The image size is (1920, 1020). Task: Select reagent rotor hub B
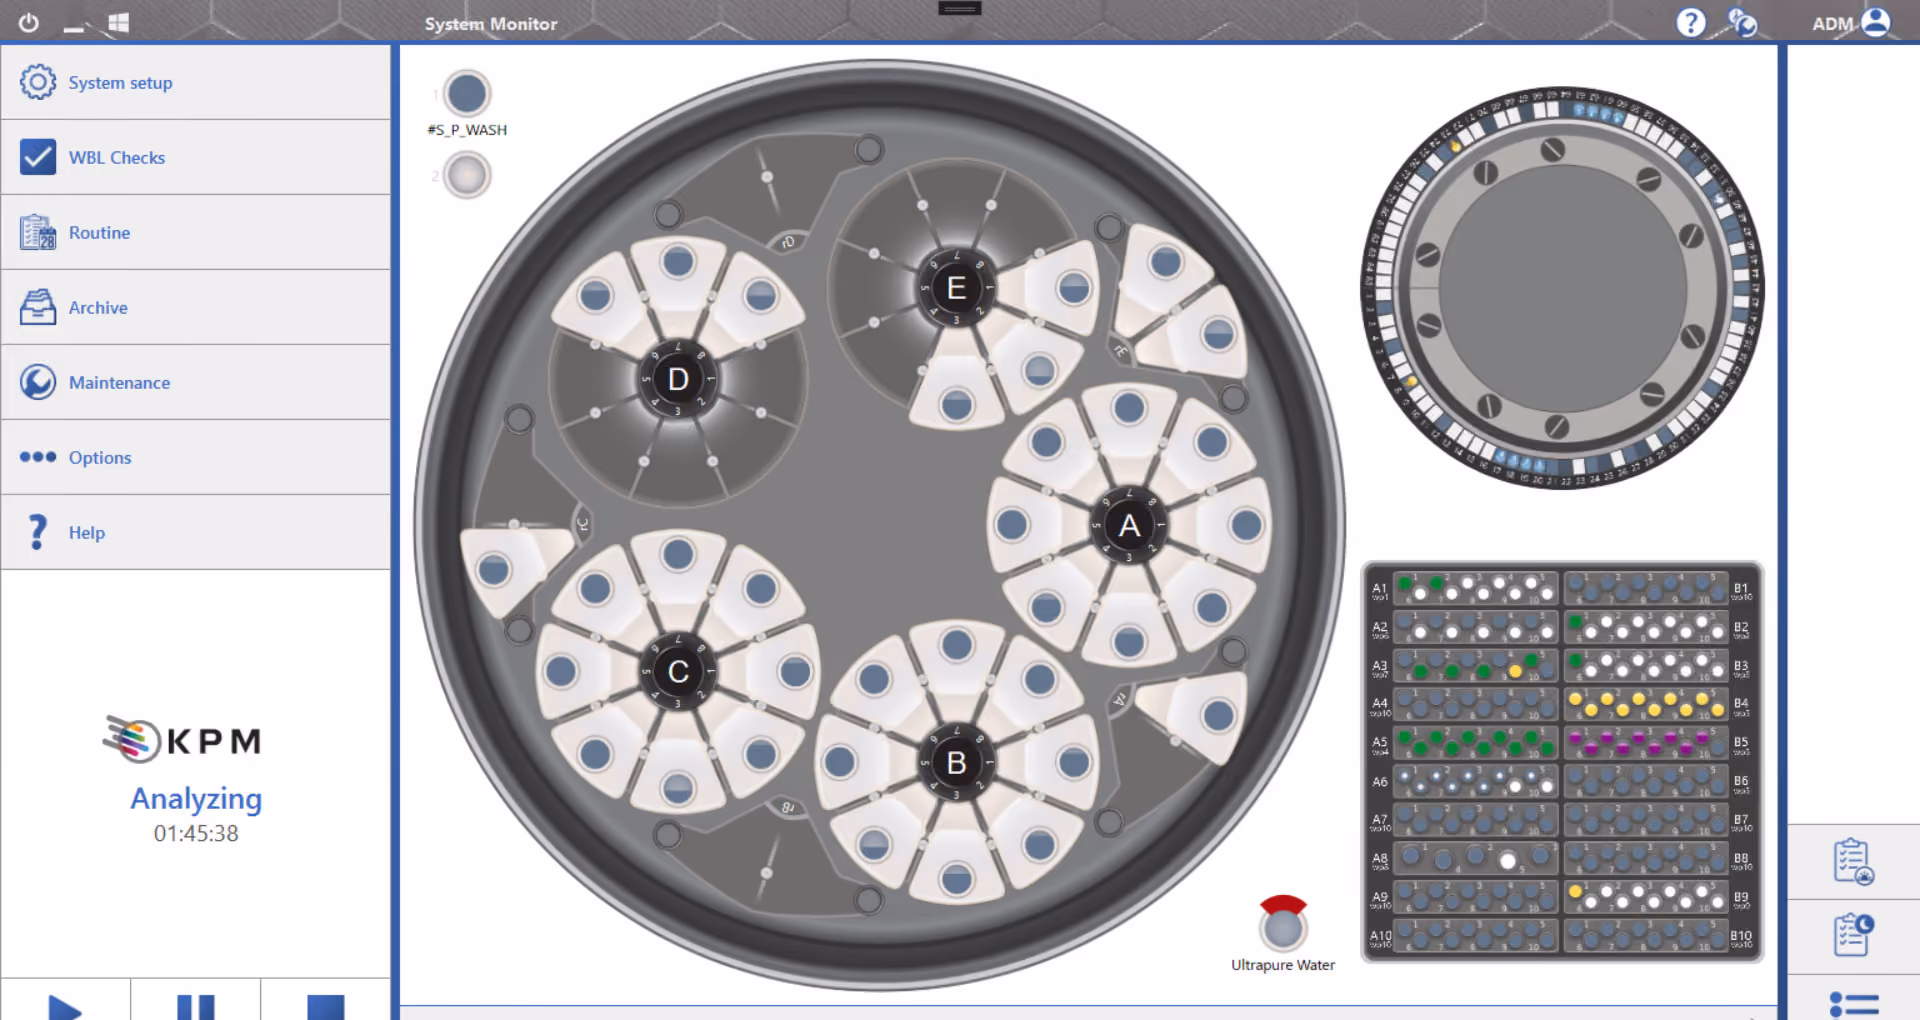pyautogui.click(x=956, y=763)
